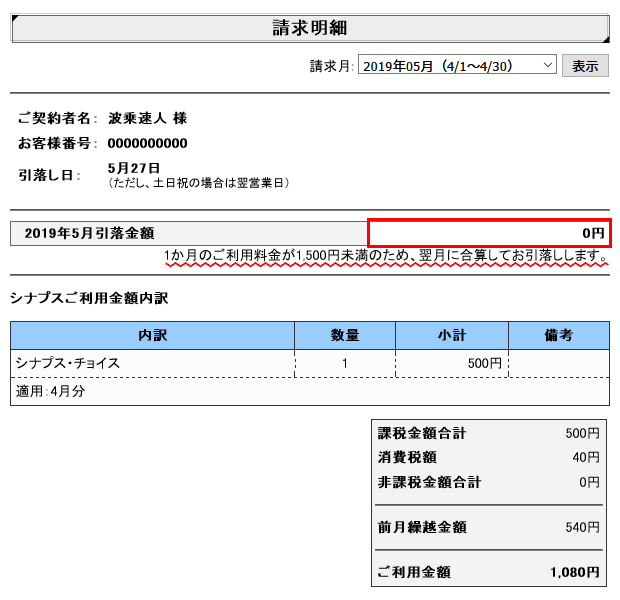Select customer number 0000000000
620x600 pixels.
pos(147,143)
